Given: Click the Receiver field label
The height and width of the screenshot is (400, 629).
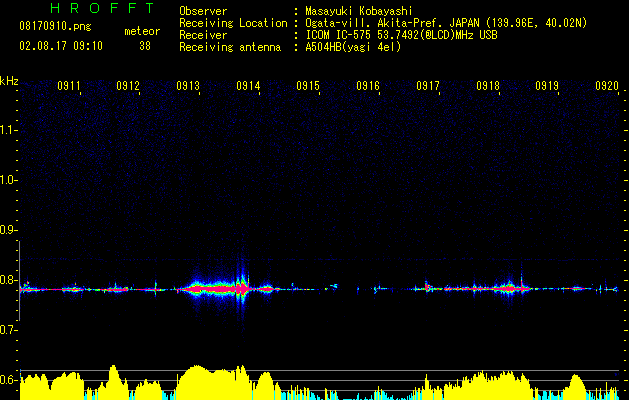Looking at the screenshot, I should [203, 35].
